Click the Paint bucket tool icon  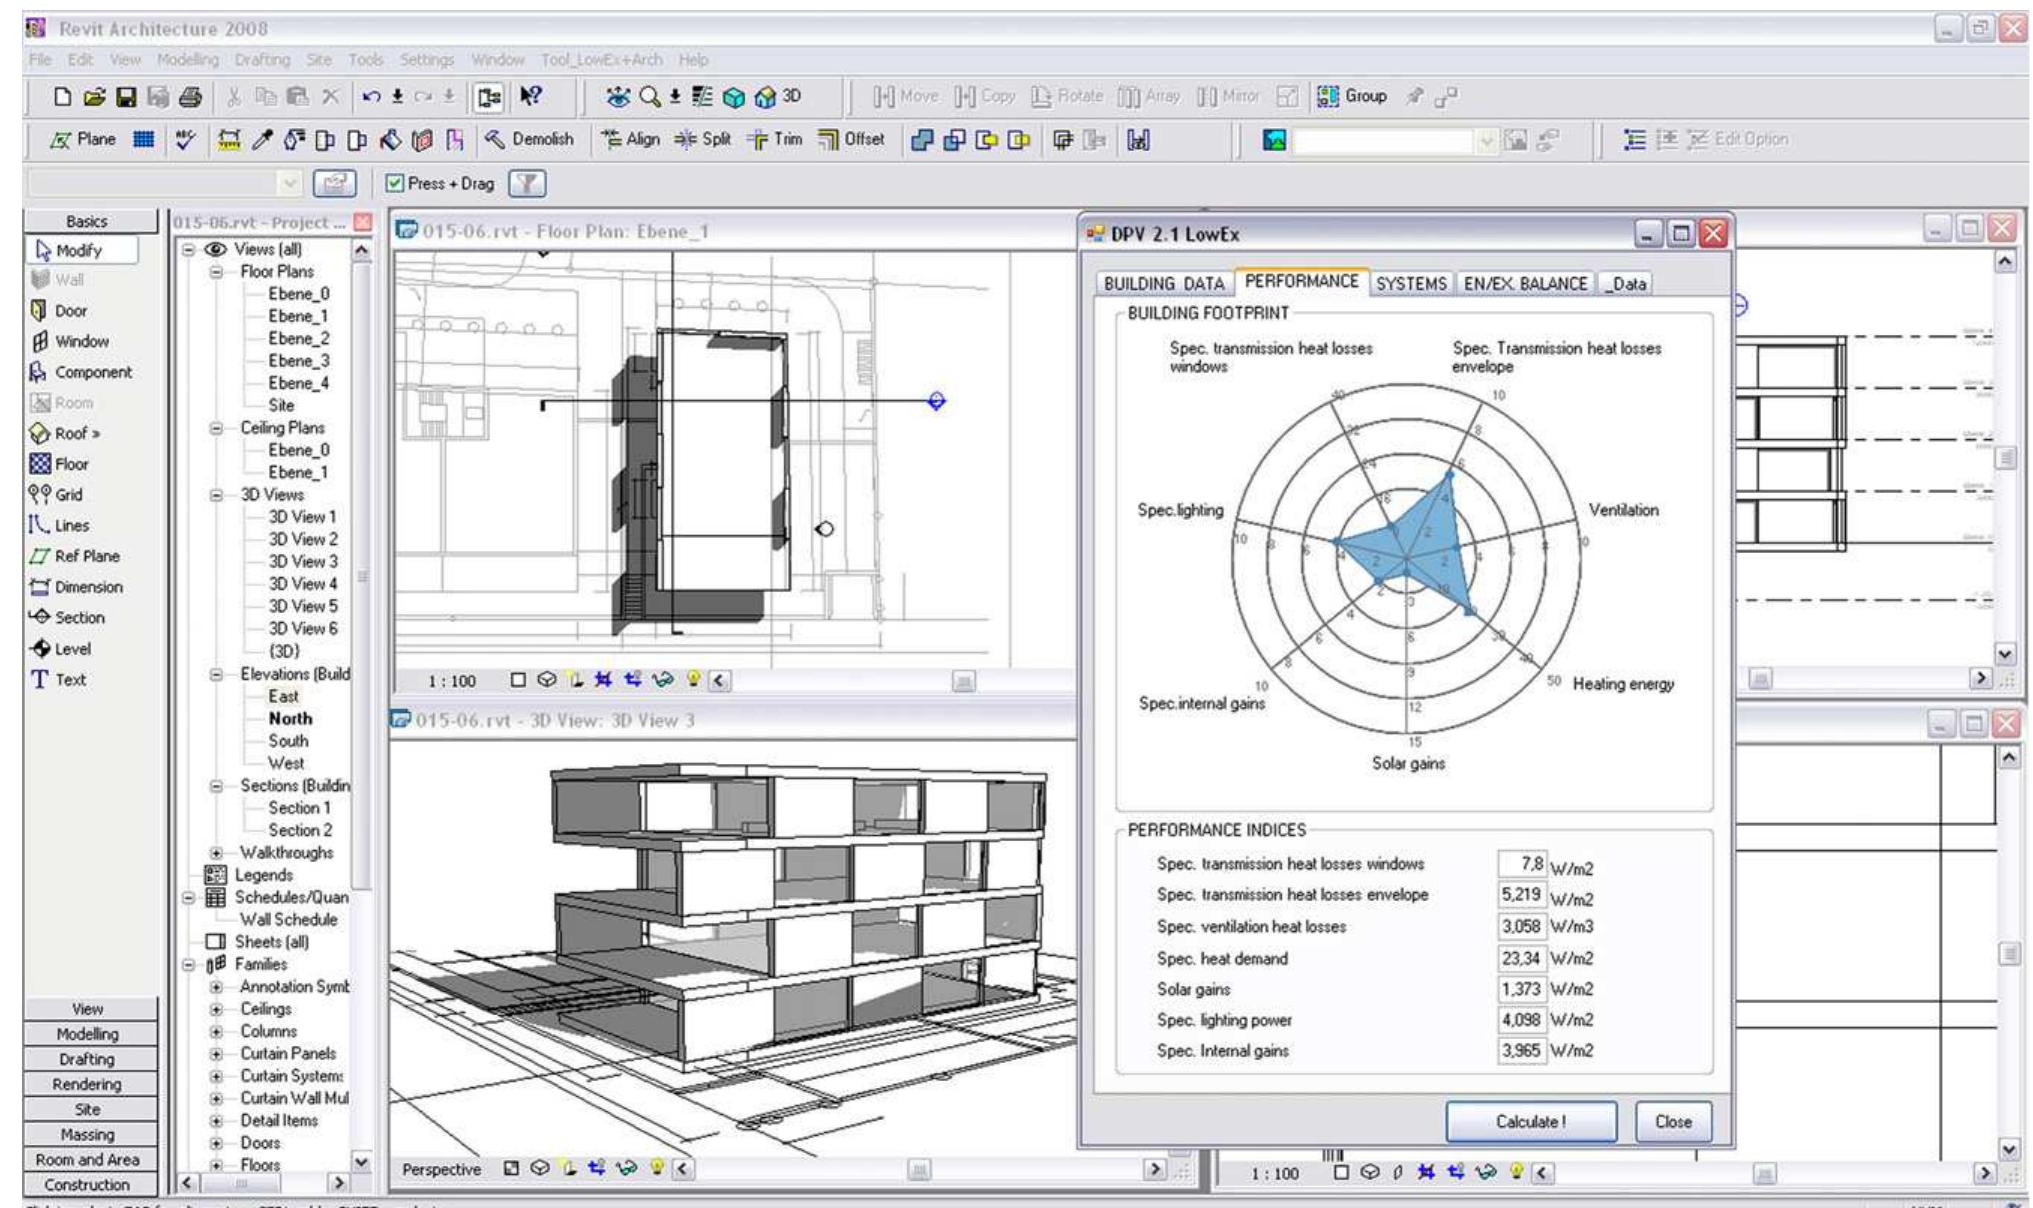tap(389, 139)
